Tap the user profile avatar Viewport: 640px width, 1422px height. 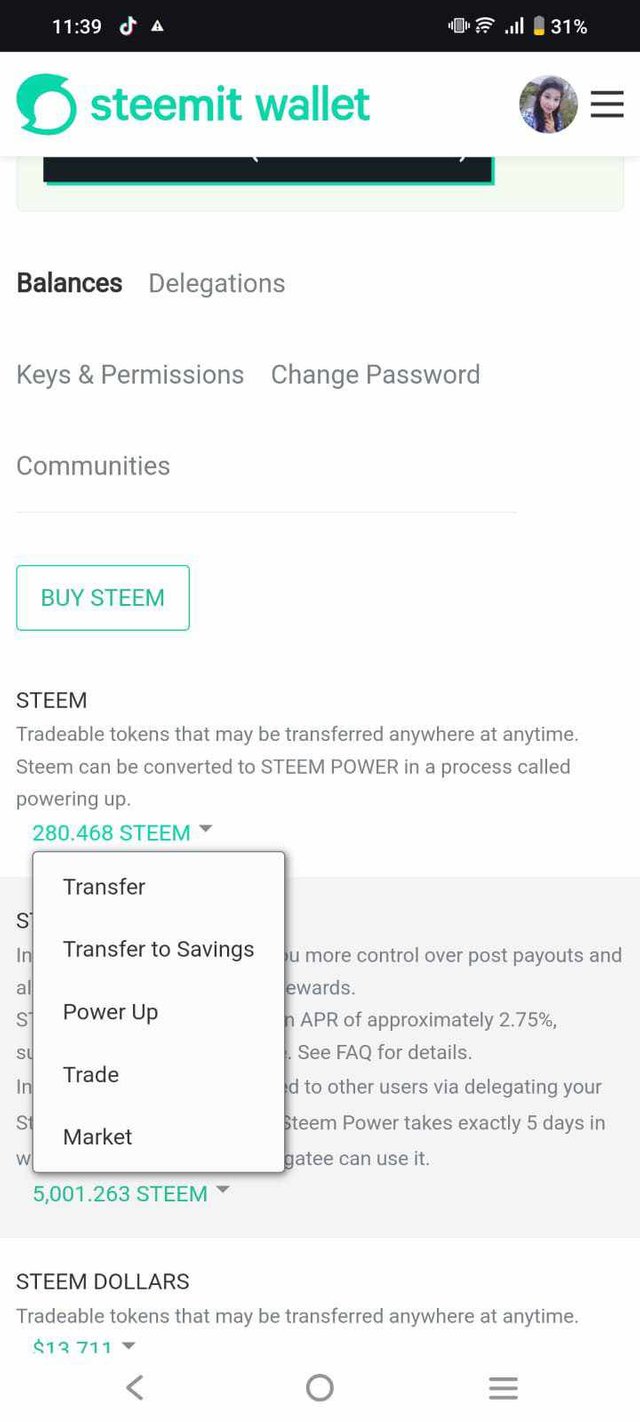(548, 104)
